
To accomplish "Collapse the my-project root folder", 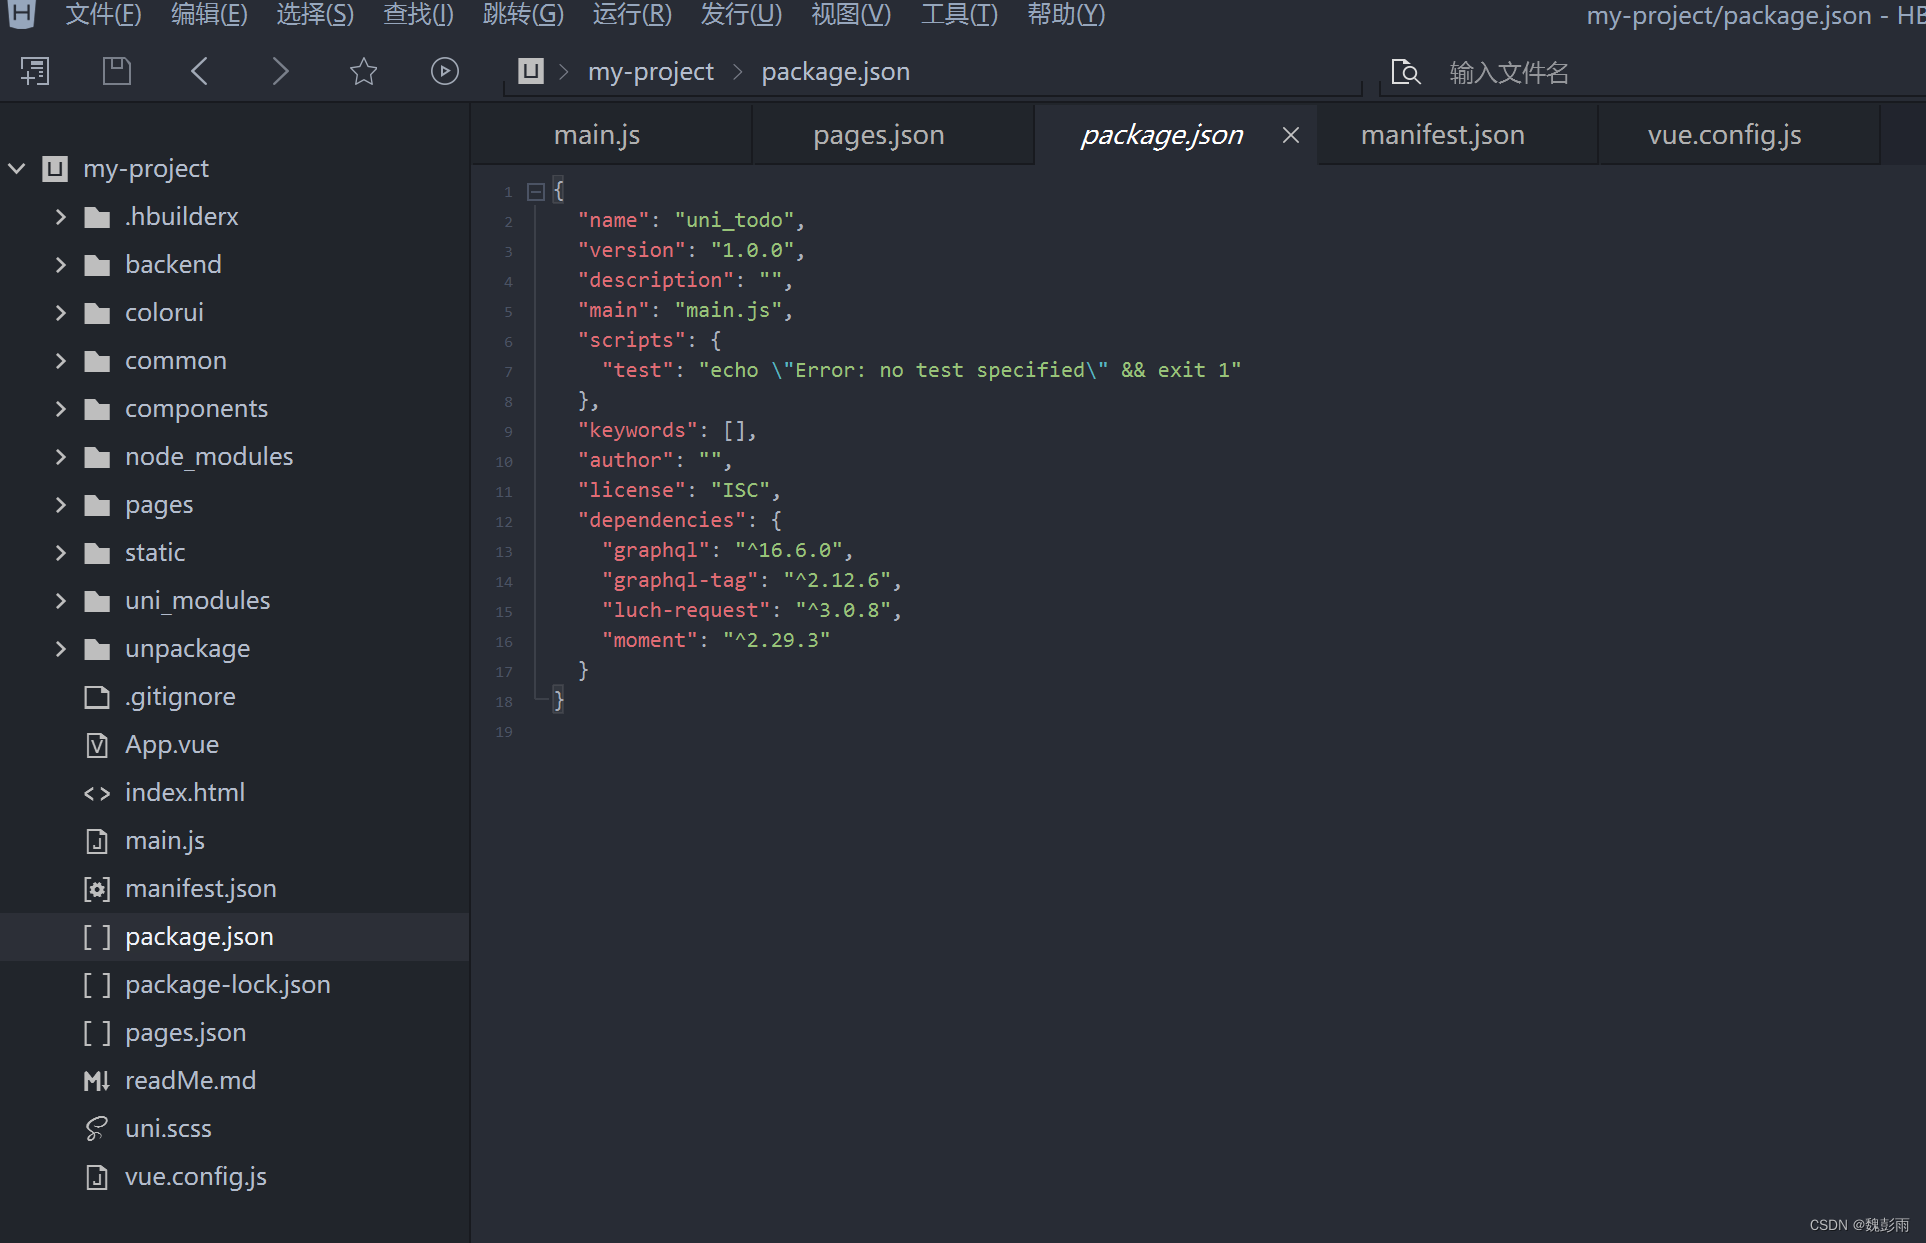I will (x=17, y=168).
